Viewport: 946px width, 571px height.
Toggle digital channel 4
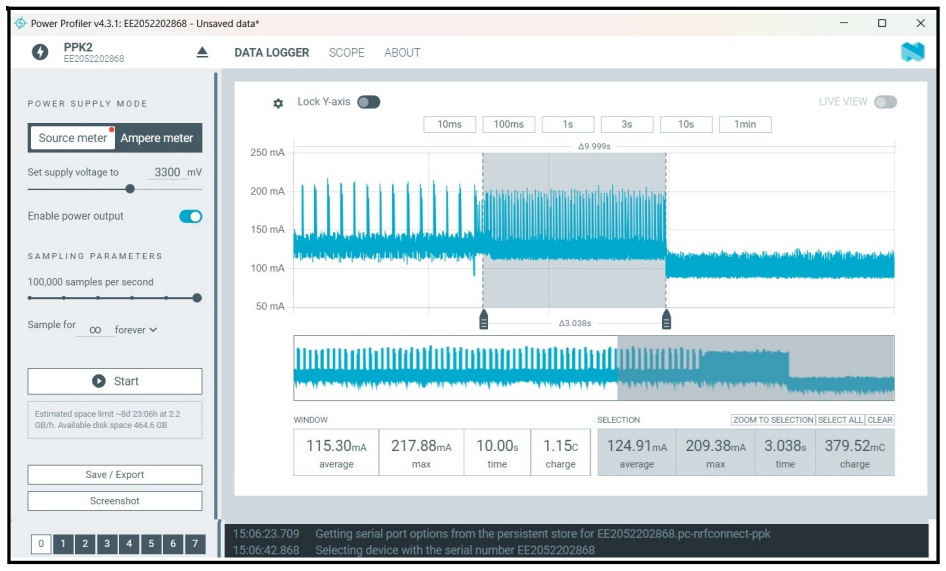click(x=129, y=543)
